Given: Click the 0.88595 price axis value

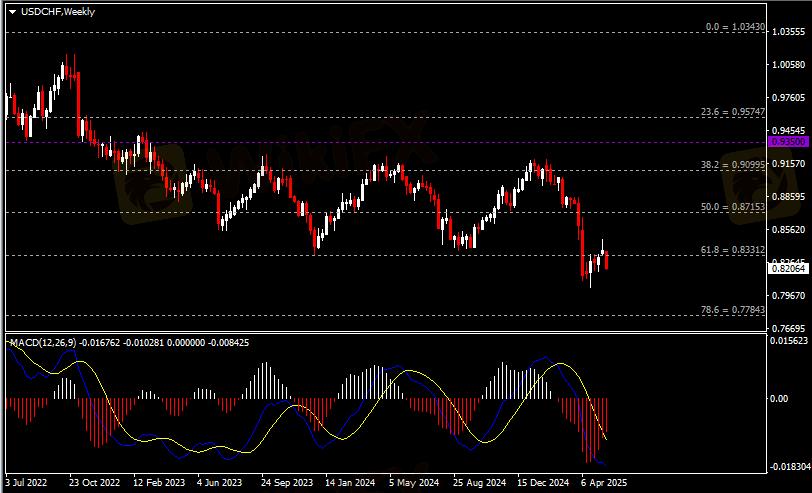Looking at the screenshot, I should pos(788,196).
